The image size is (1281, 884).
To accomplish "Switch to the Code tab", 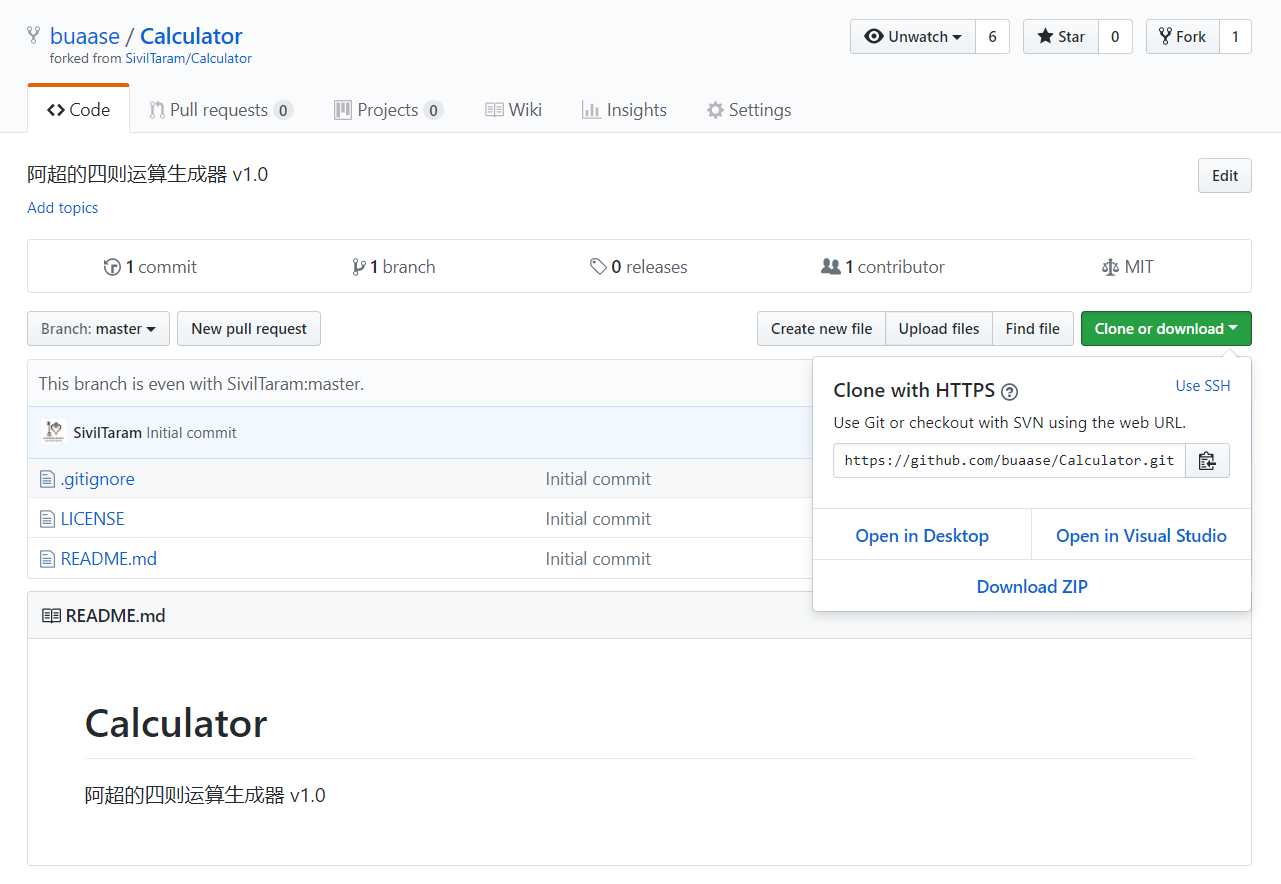I will click(x=79, y=110).
